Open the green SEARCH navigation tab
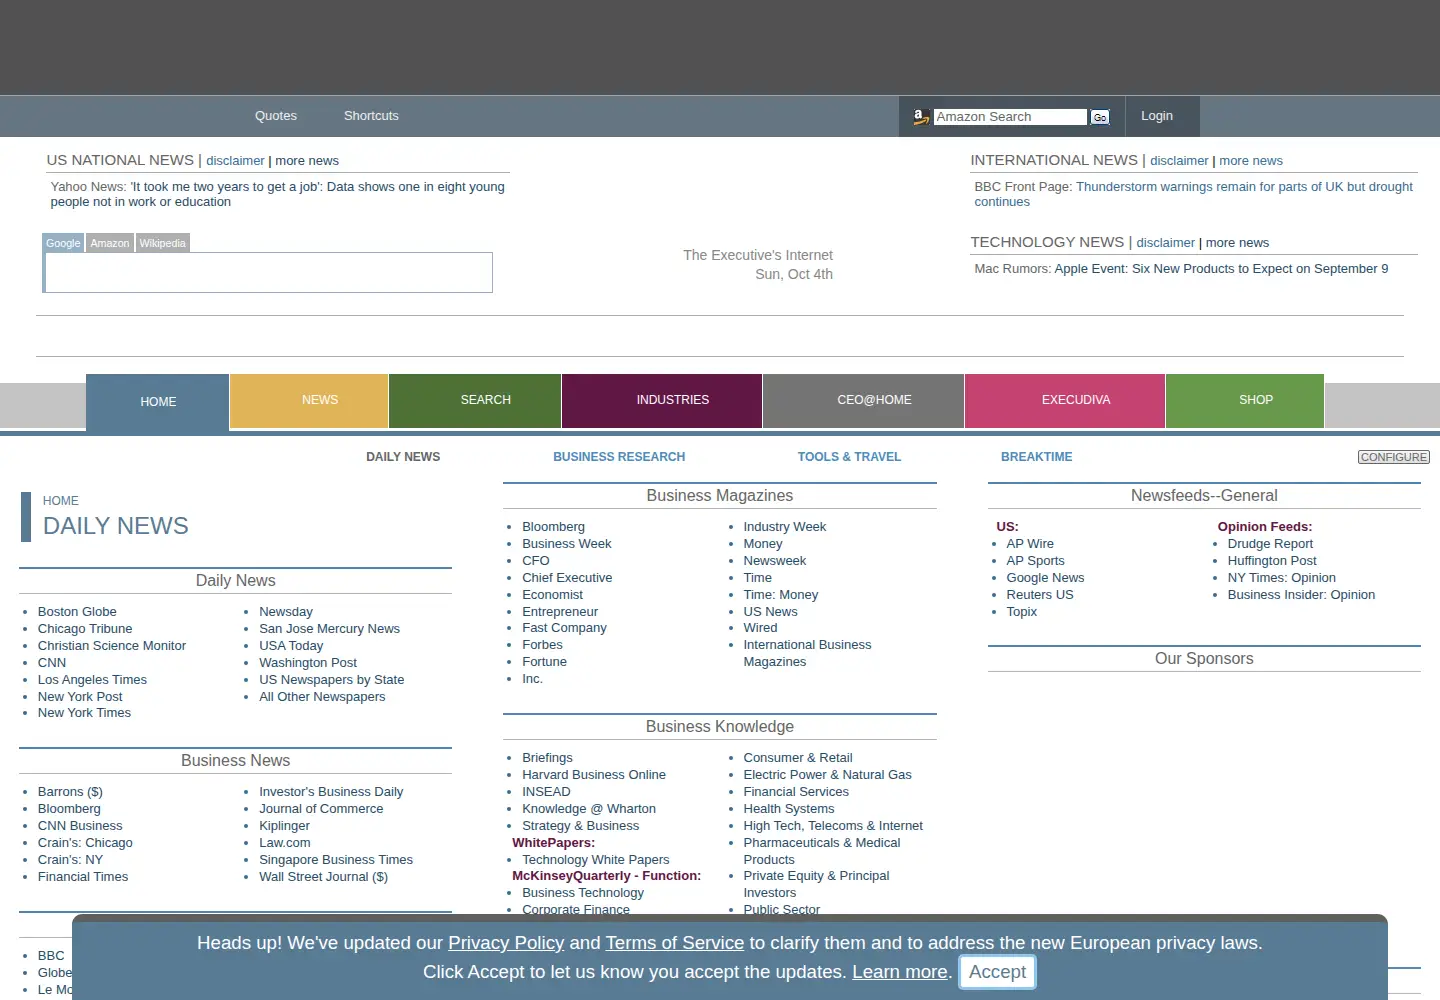 (x=475, y=400)
